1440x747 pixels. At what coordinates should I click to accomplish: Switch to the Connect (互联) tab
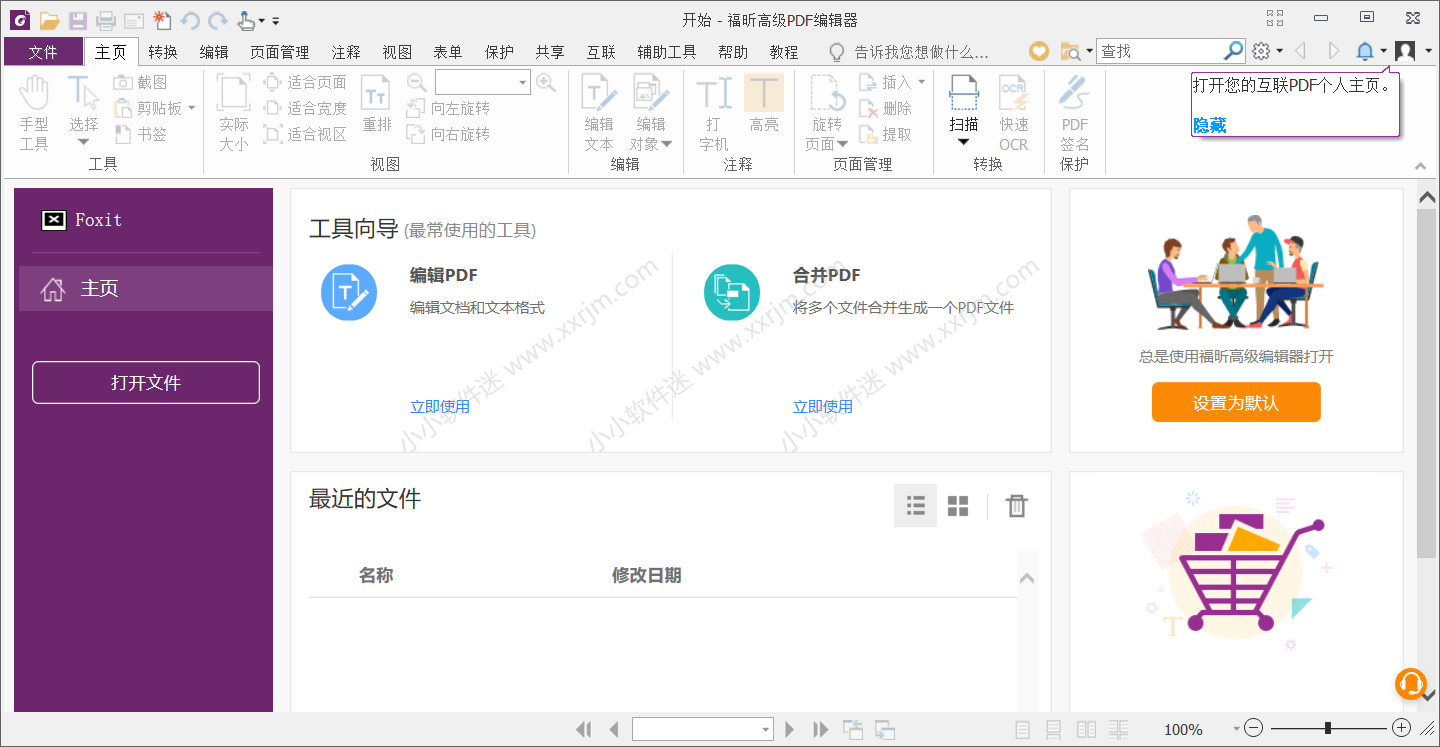pyautogui.click(x=601, y=52)
